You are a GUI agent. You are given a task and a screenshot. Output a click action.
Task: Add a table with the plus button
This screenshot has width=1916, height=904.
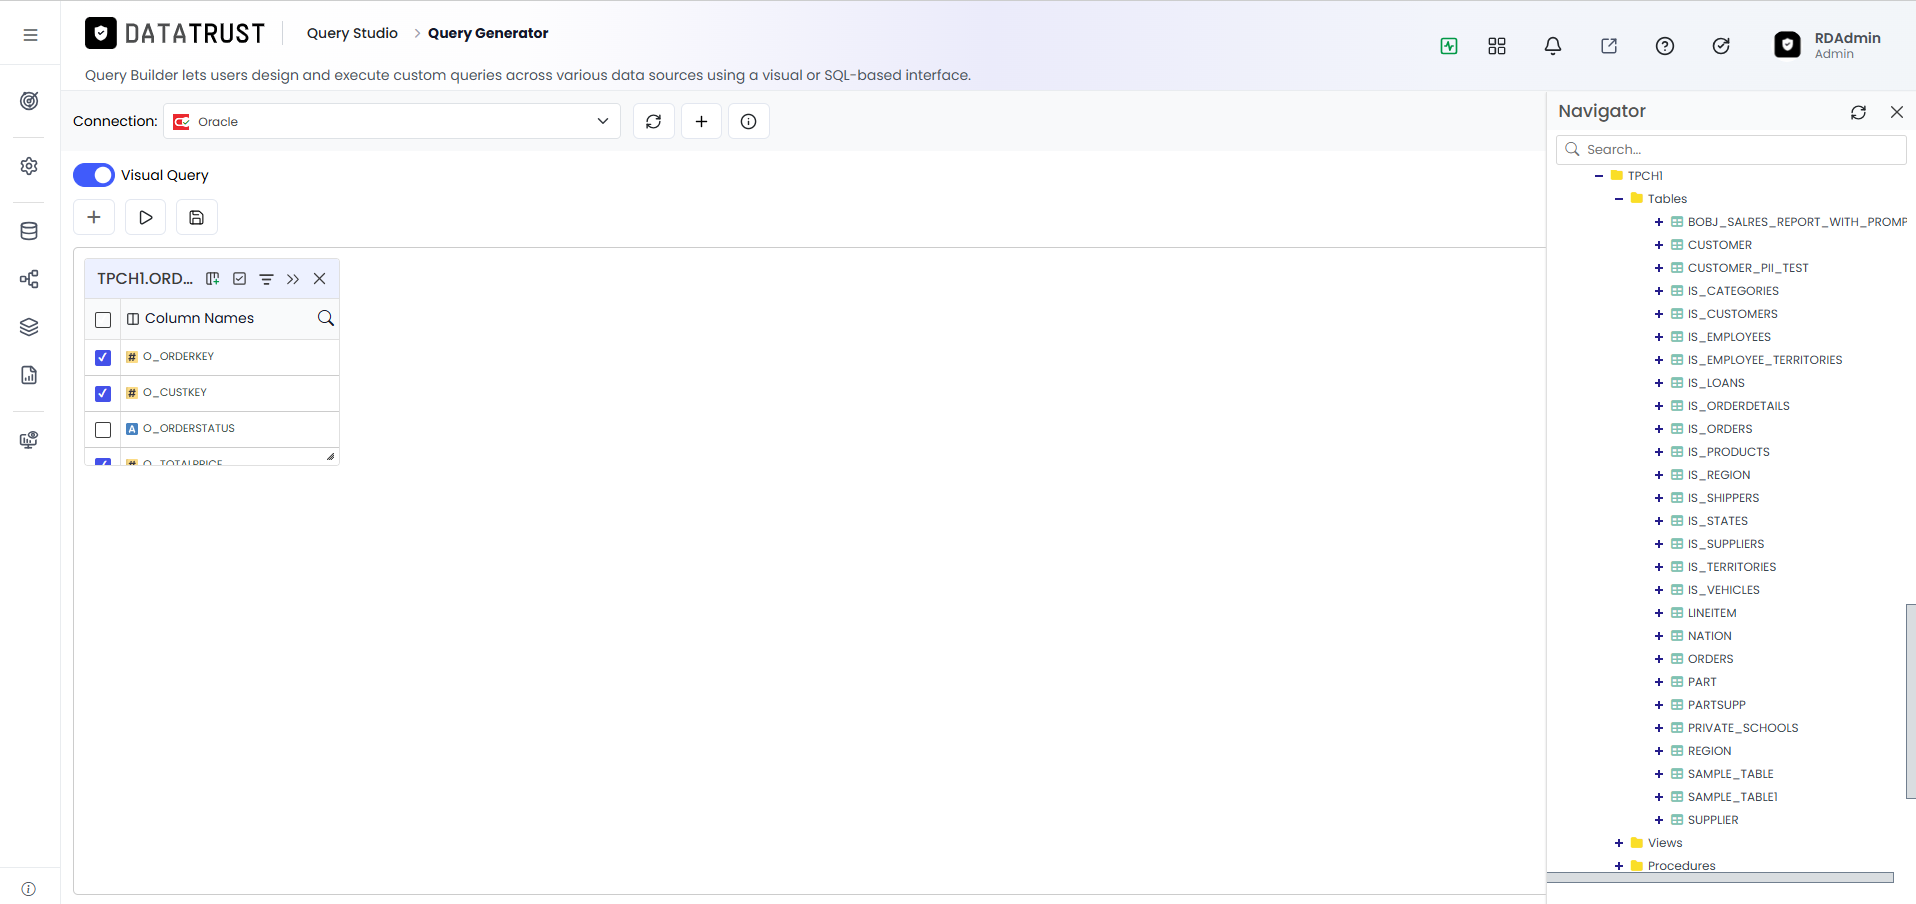pos(94,217)
